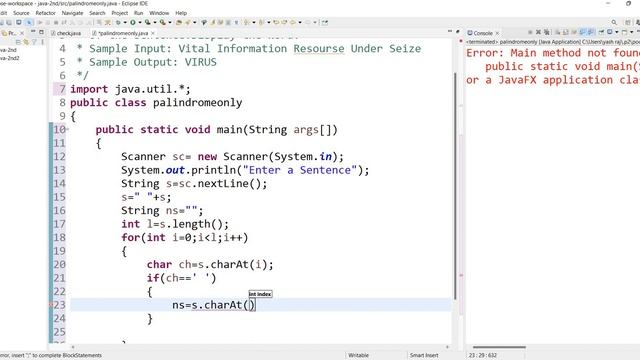Click the editor vertical scrollbar
The image size is (640, 360).
(x=455, y=186)
